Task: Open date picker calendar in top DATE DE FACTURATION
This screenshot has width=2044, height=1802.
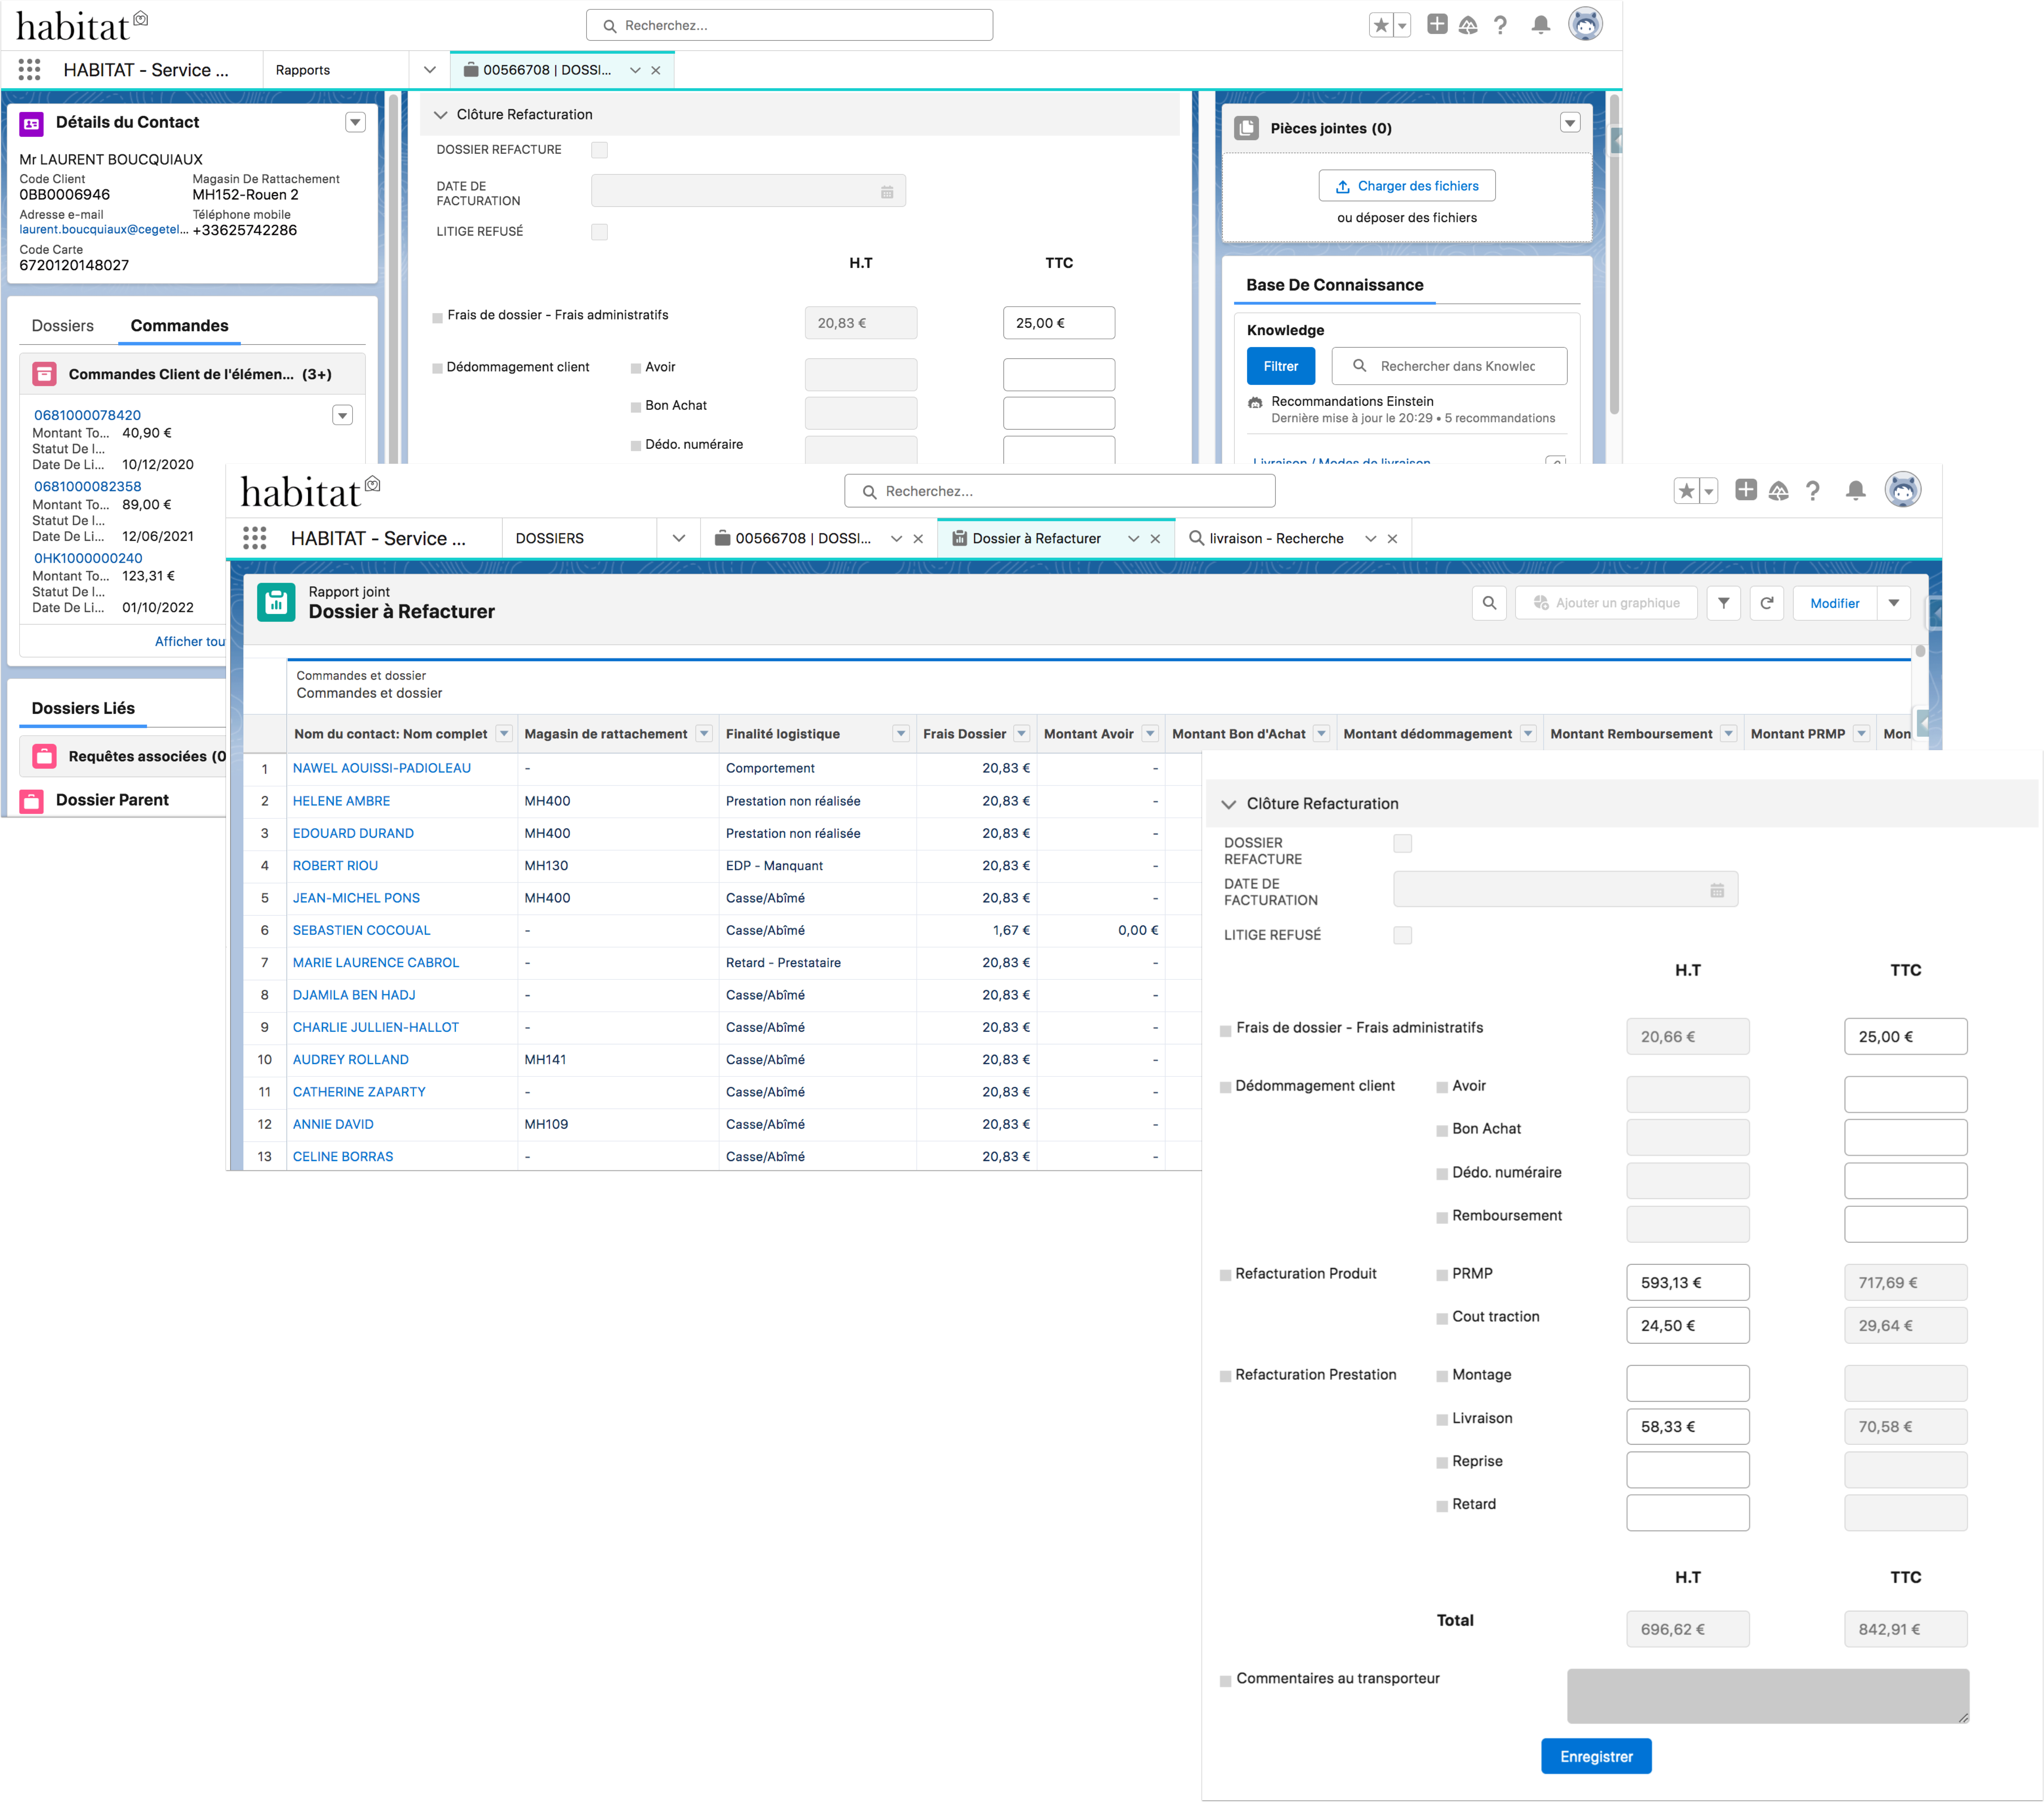Action: (x=887, y=192)
